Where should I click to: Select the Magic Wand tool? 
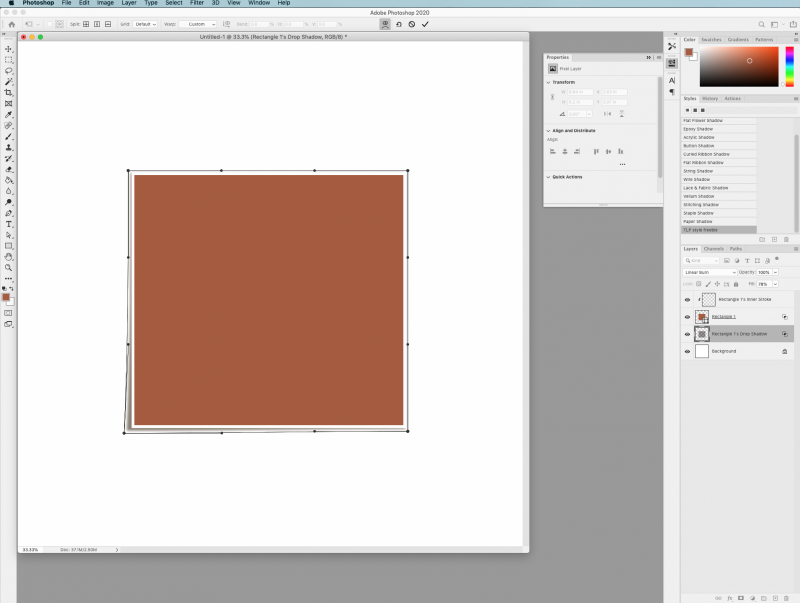coord(9,82)
